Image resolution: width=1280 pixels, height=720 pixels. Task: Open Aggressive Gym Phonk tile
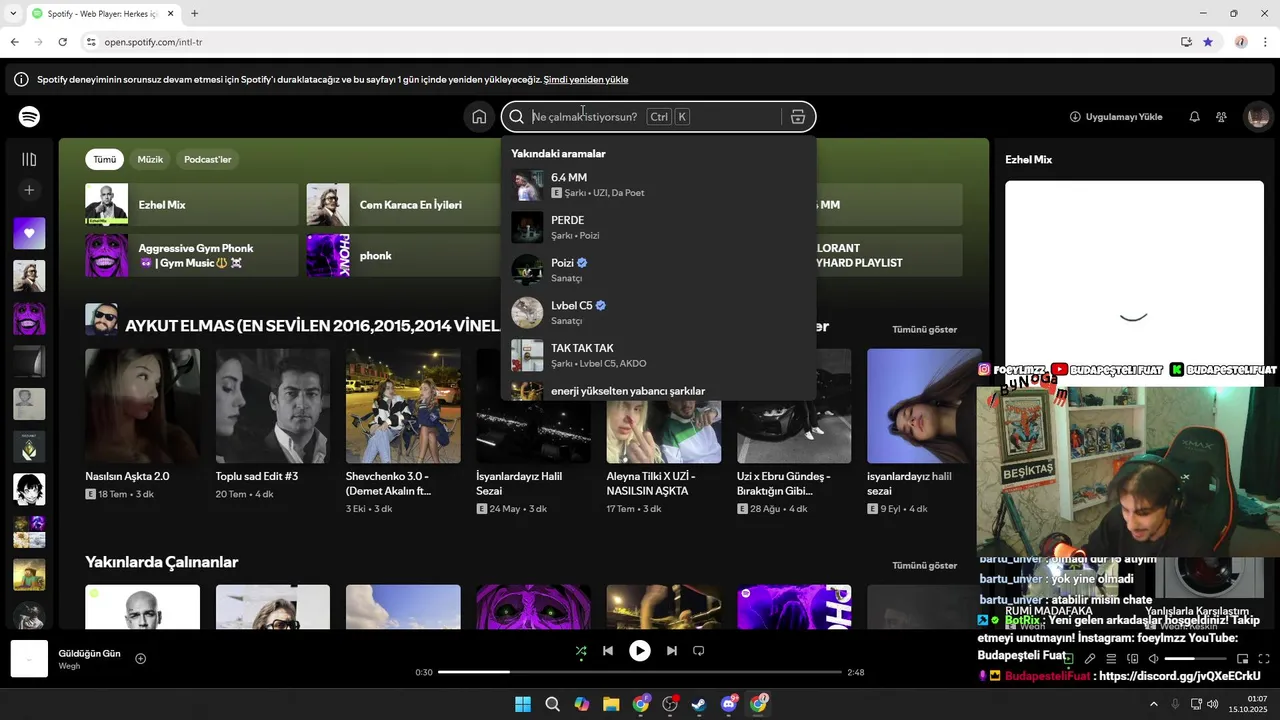tap(191, 255)
